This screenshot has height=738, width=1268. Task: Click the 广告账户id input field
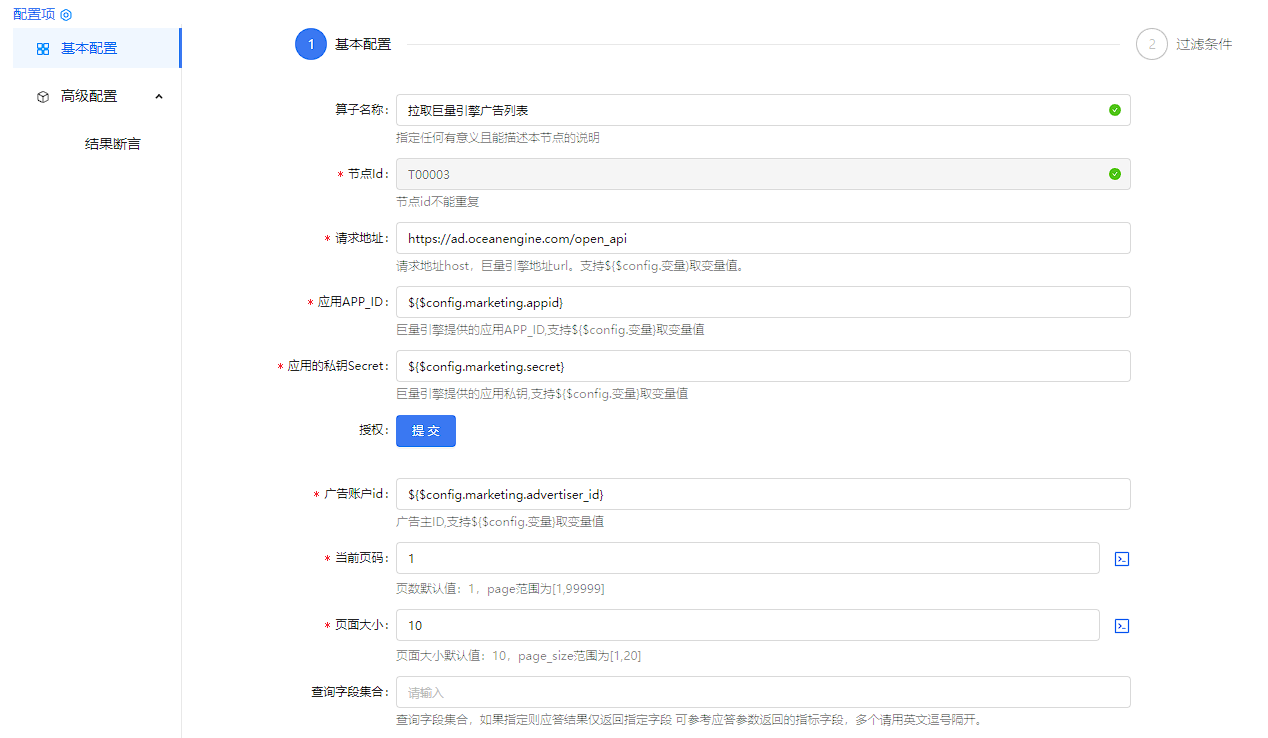coord(762,494)
